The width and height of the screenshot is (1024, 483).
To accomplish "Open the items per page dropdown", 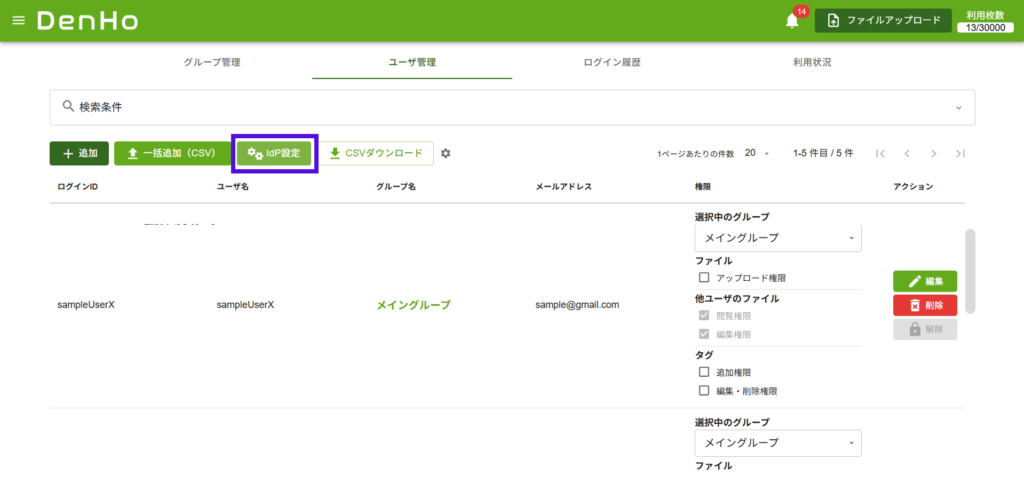I will (756, 153).
